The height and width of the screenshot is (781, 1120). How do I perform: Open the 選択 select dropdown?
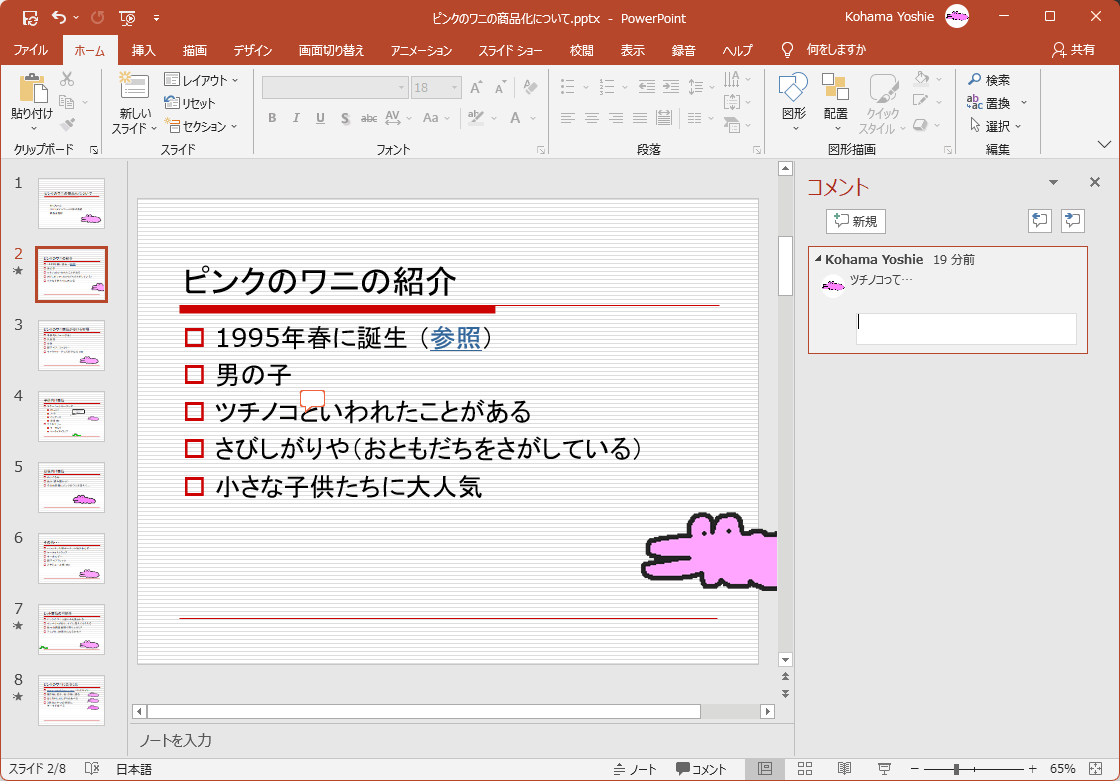996,126
